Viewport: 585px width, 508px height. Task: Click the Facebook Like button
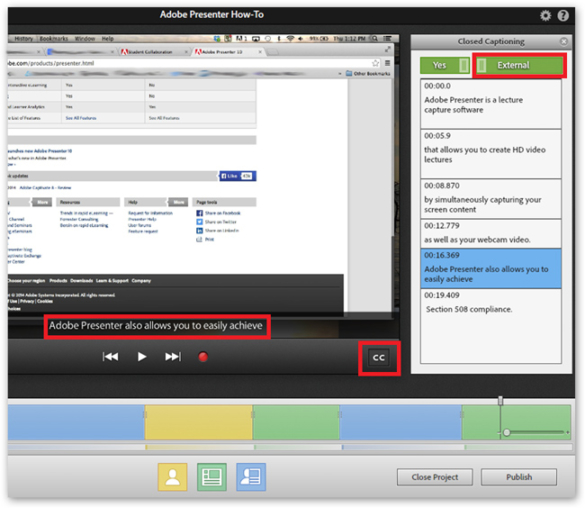click(x=237, y=176)
